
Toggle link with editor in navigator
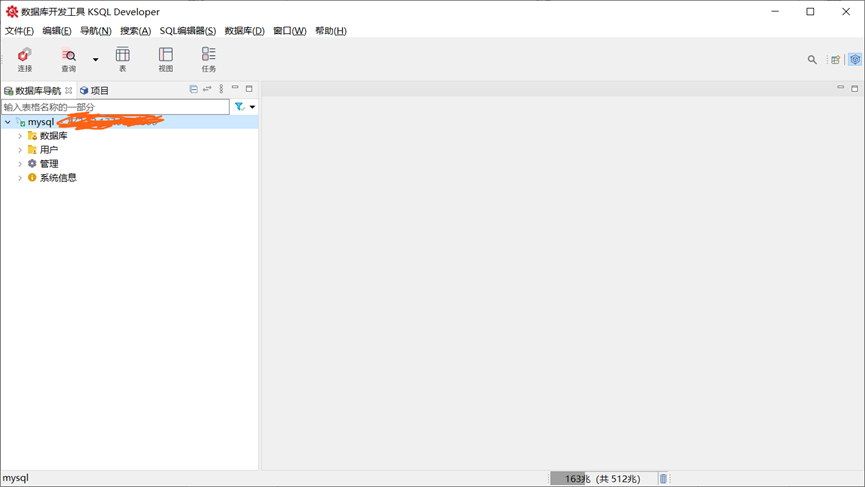coord(207,90)
